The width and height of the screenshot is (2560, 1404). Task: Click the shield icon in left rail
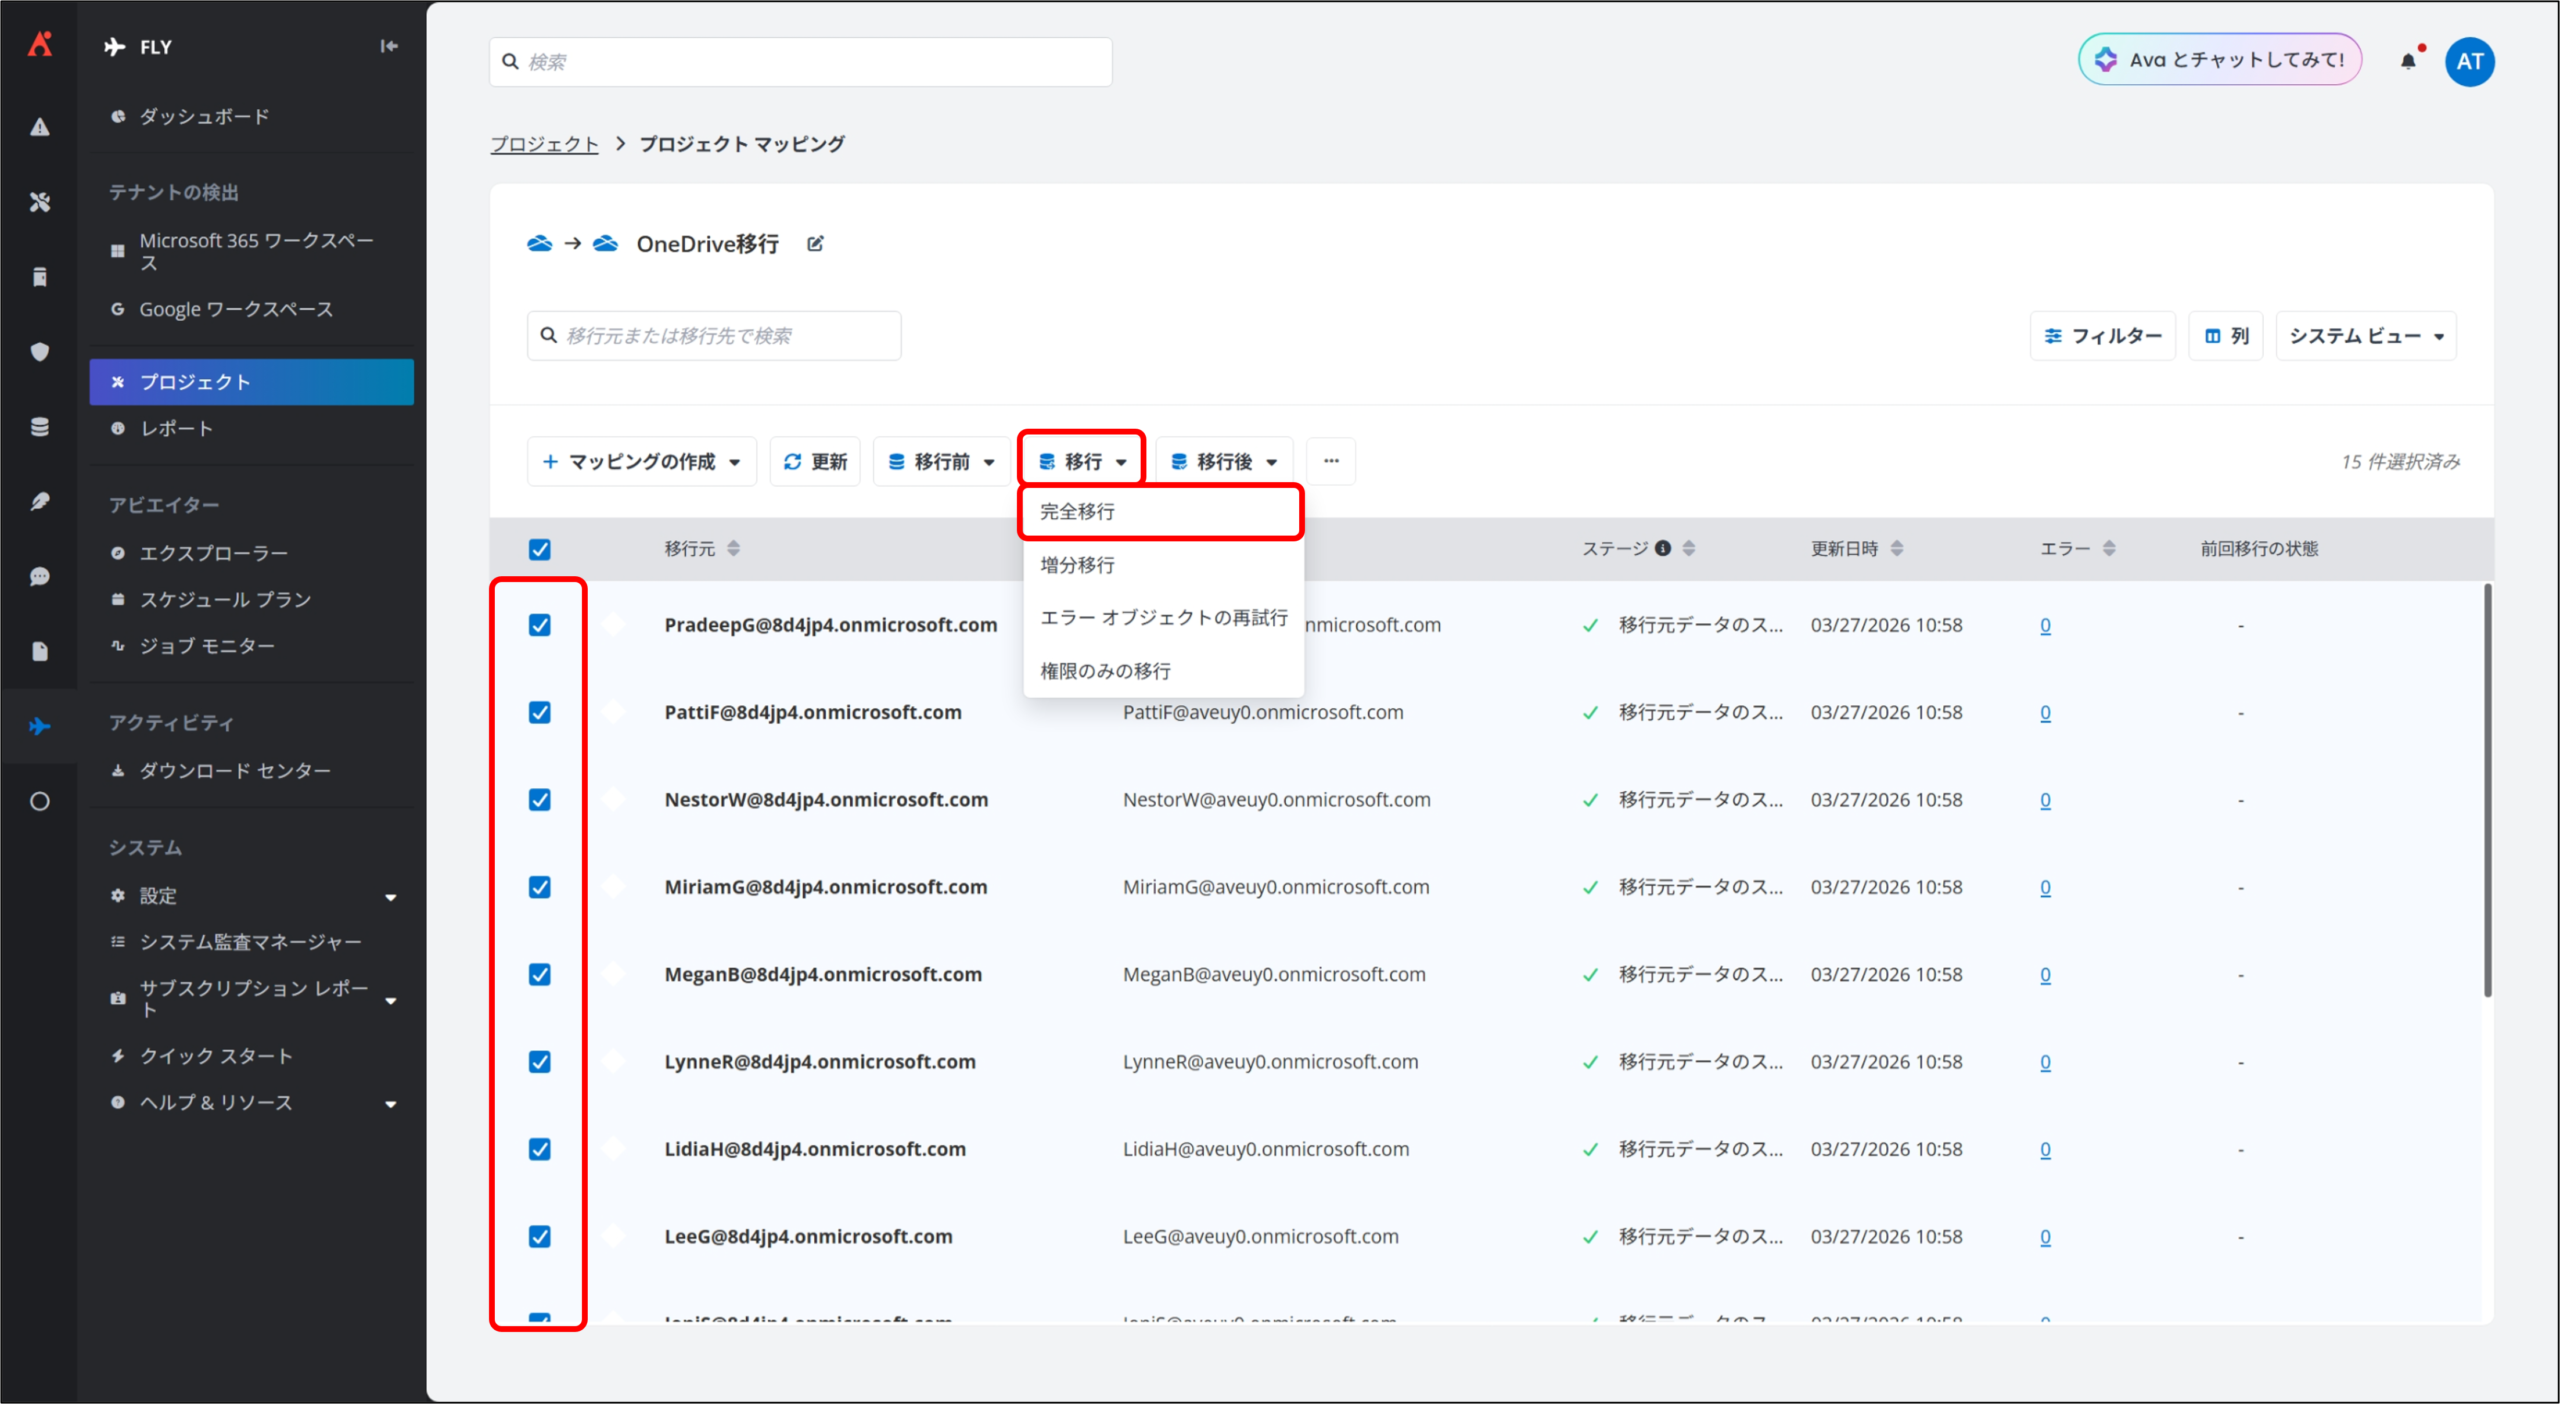pos(39,352)
